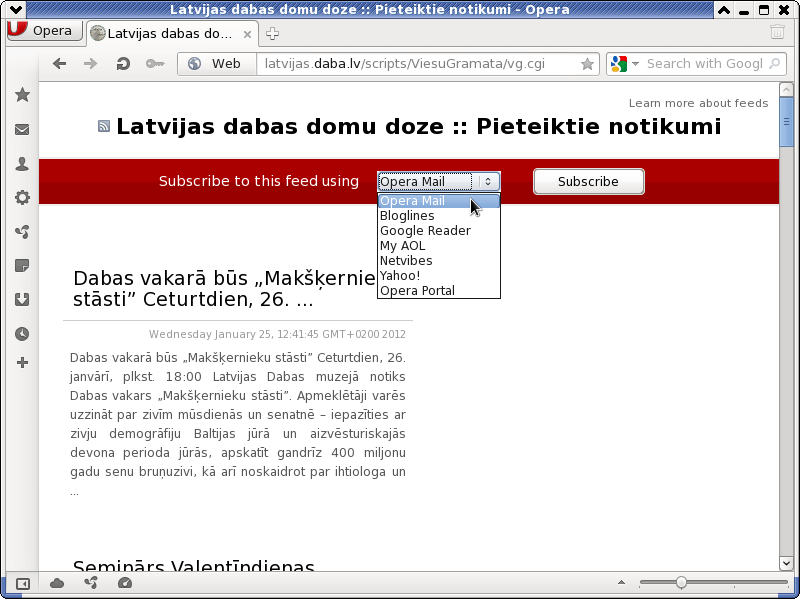Open the Bookmarks panel star icon
The height and width of the screenshot is (599, 800).
(x=22, y=94)
